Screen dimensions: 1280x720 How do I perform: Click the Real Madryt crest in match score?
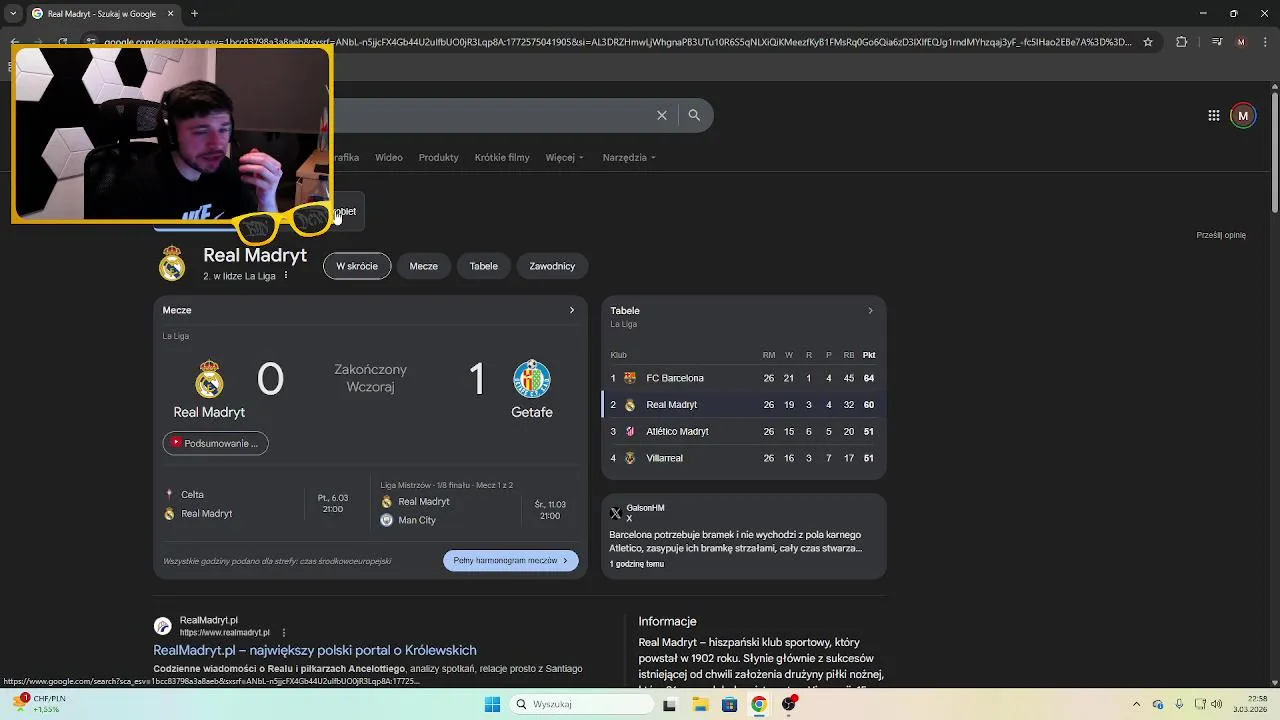209,379
